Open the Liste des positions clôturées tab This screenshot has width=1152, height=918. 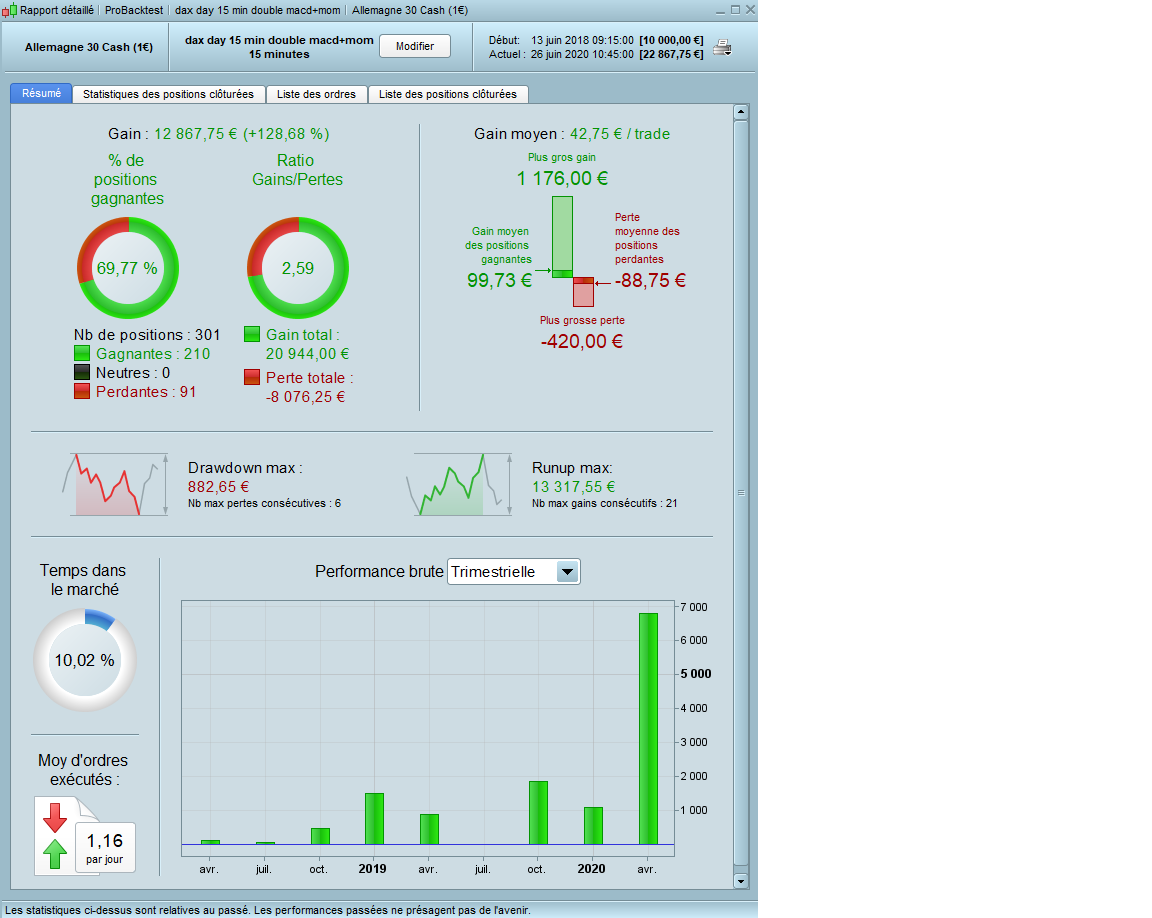[x=447, y=94]
